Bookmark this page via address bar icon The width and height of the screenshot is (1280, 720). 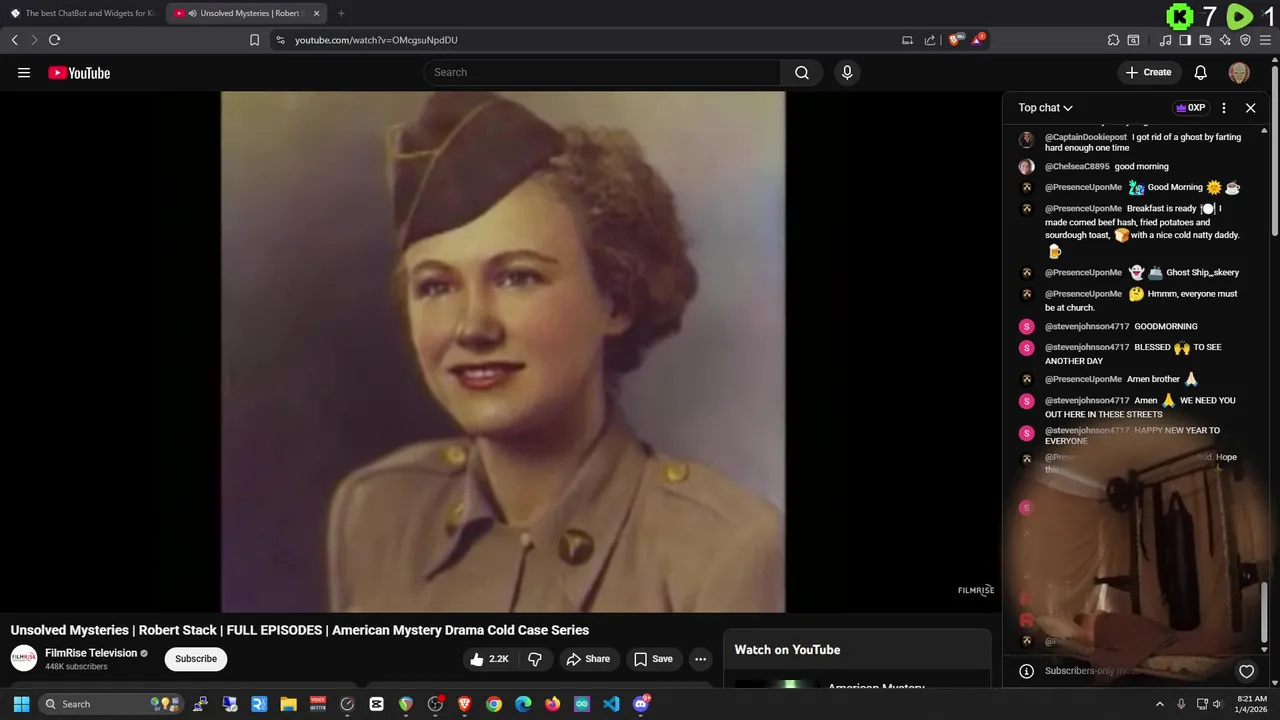click(x=254, y=40)
